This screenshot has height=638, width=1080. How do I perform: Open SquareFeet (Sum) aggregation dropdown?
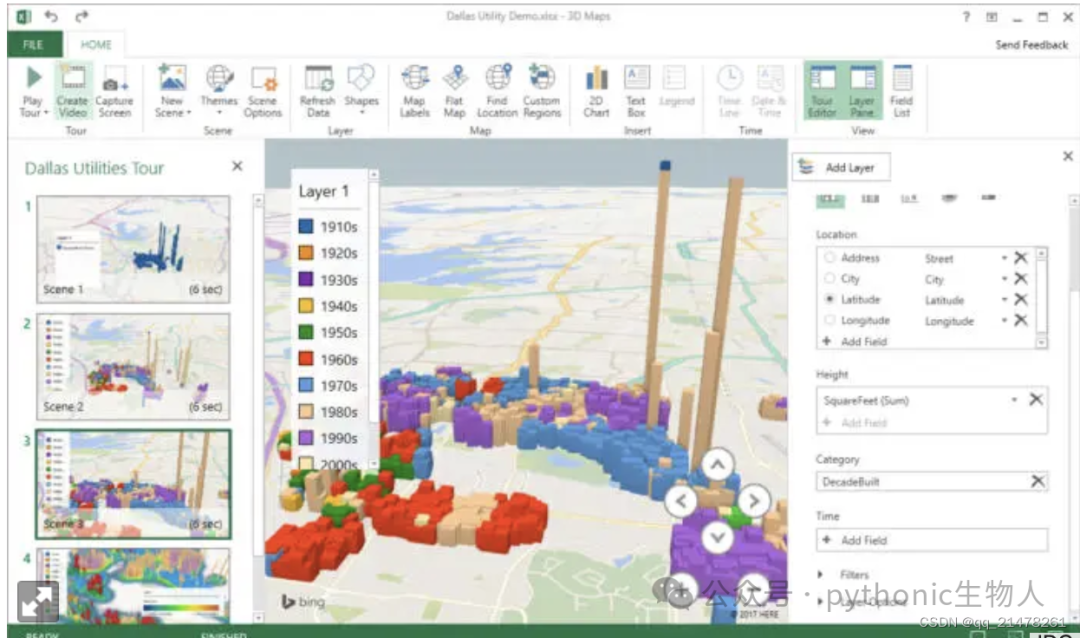tap(1014, 400)
